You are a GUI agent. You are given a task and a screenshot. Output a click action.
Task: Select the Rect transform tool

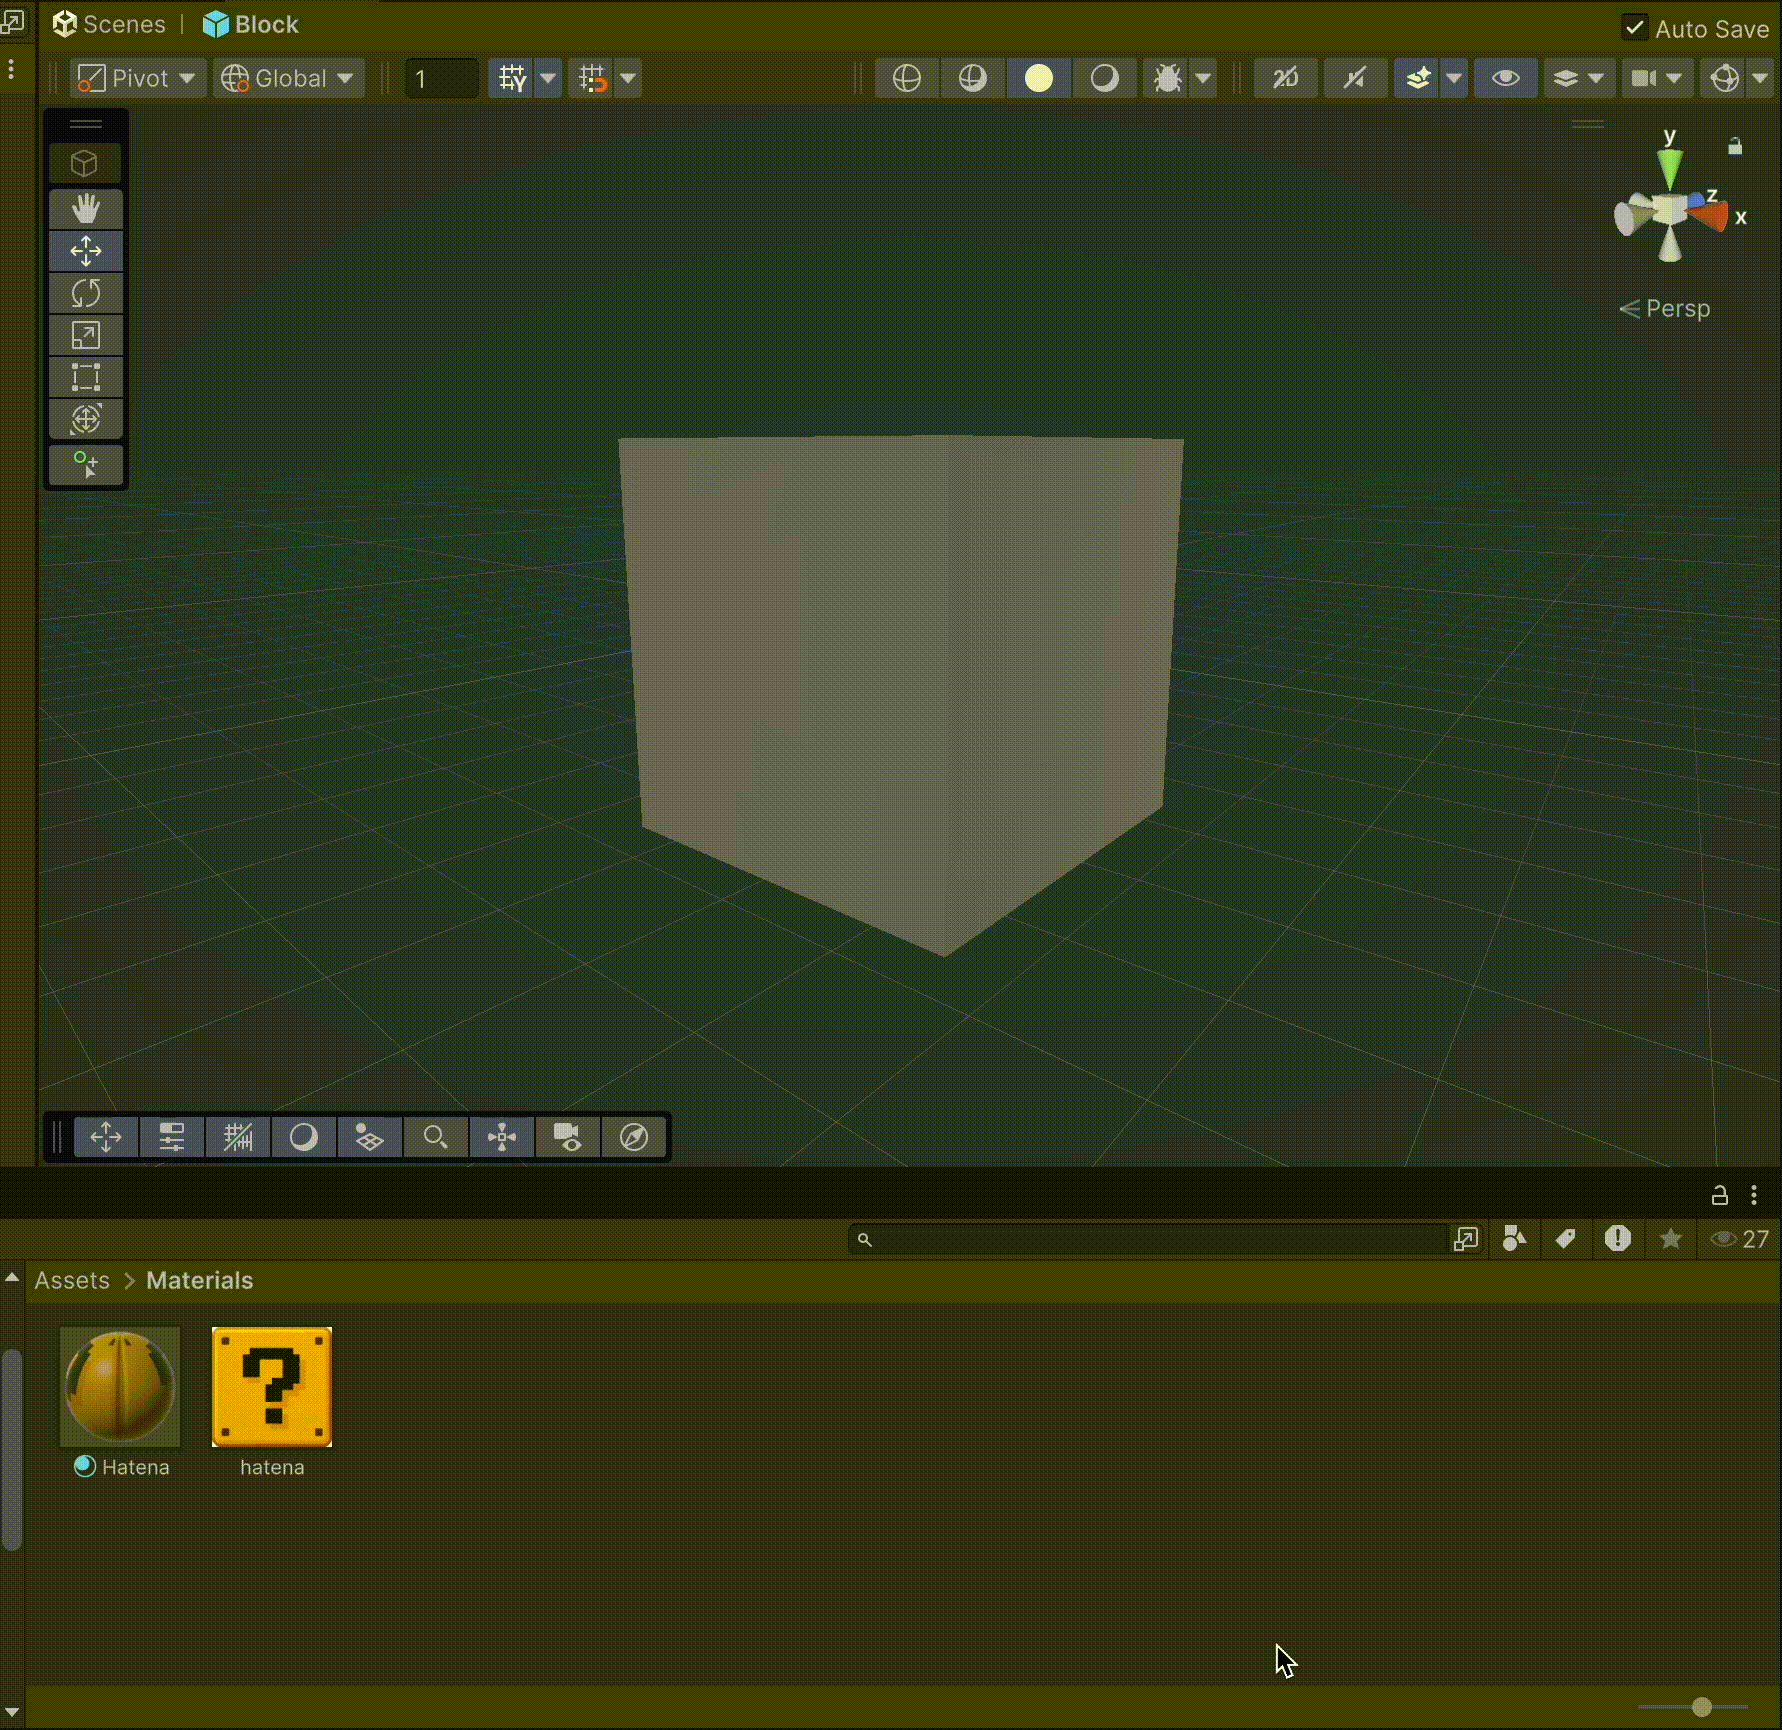click(86, 377)
